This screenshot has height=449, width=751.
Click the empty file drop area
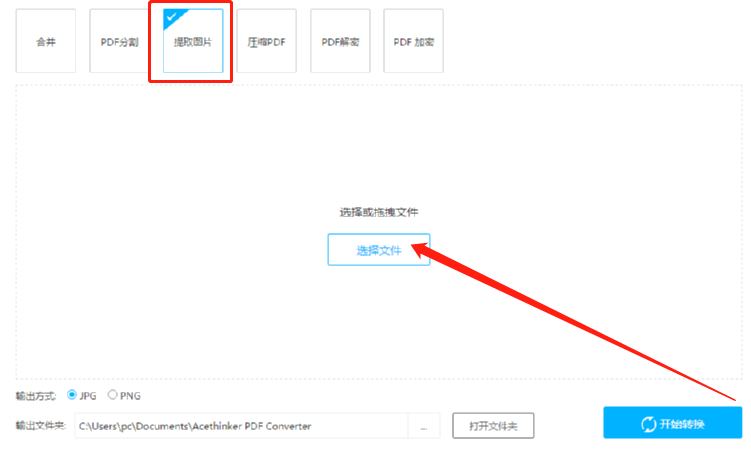[x=378, y=144]
